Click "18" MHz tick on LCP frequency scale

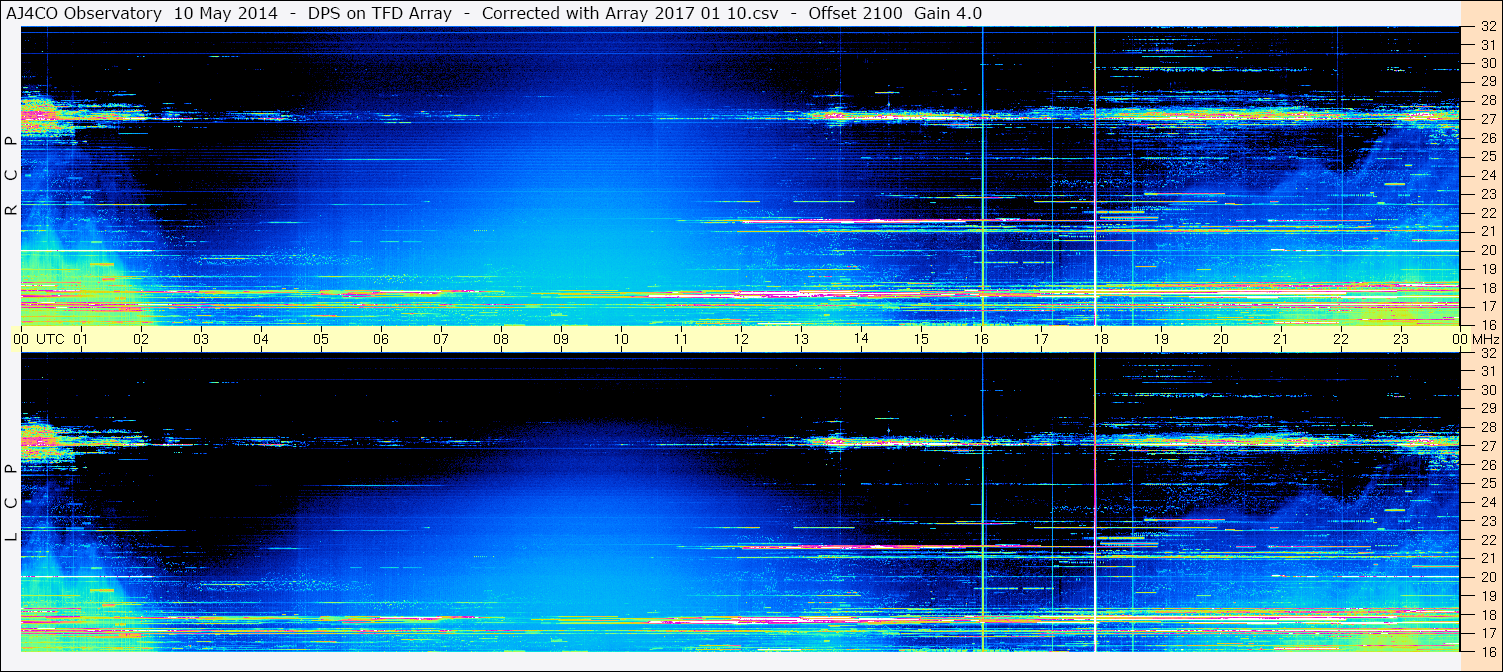[1488, 615]
